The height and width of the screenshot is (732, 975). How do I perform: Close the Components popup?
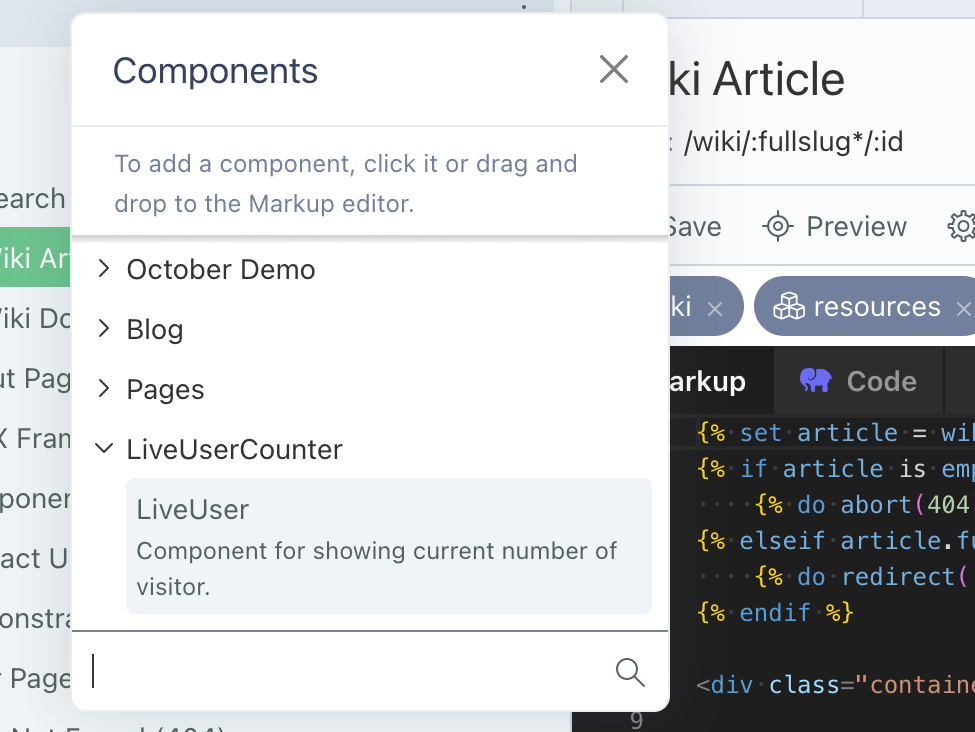(x=614, y=69)
